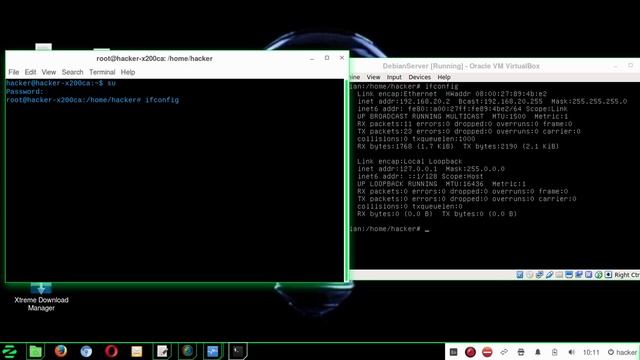Open the globe application in taskbar

[187, 351]
